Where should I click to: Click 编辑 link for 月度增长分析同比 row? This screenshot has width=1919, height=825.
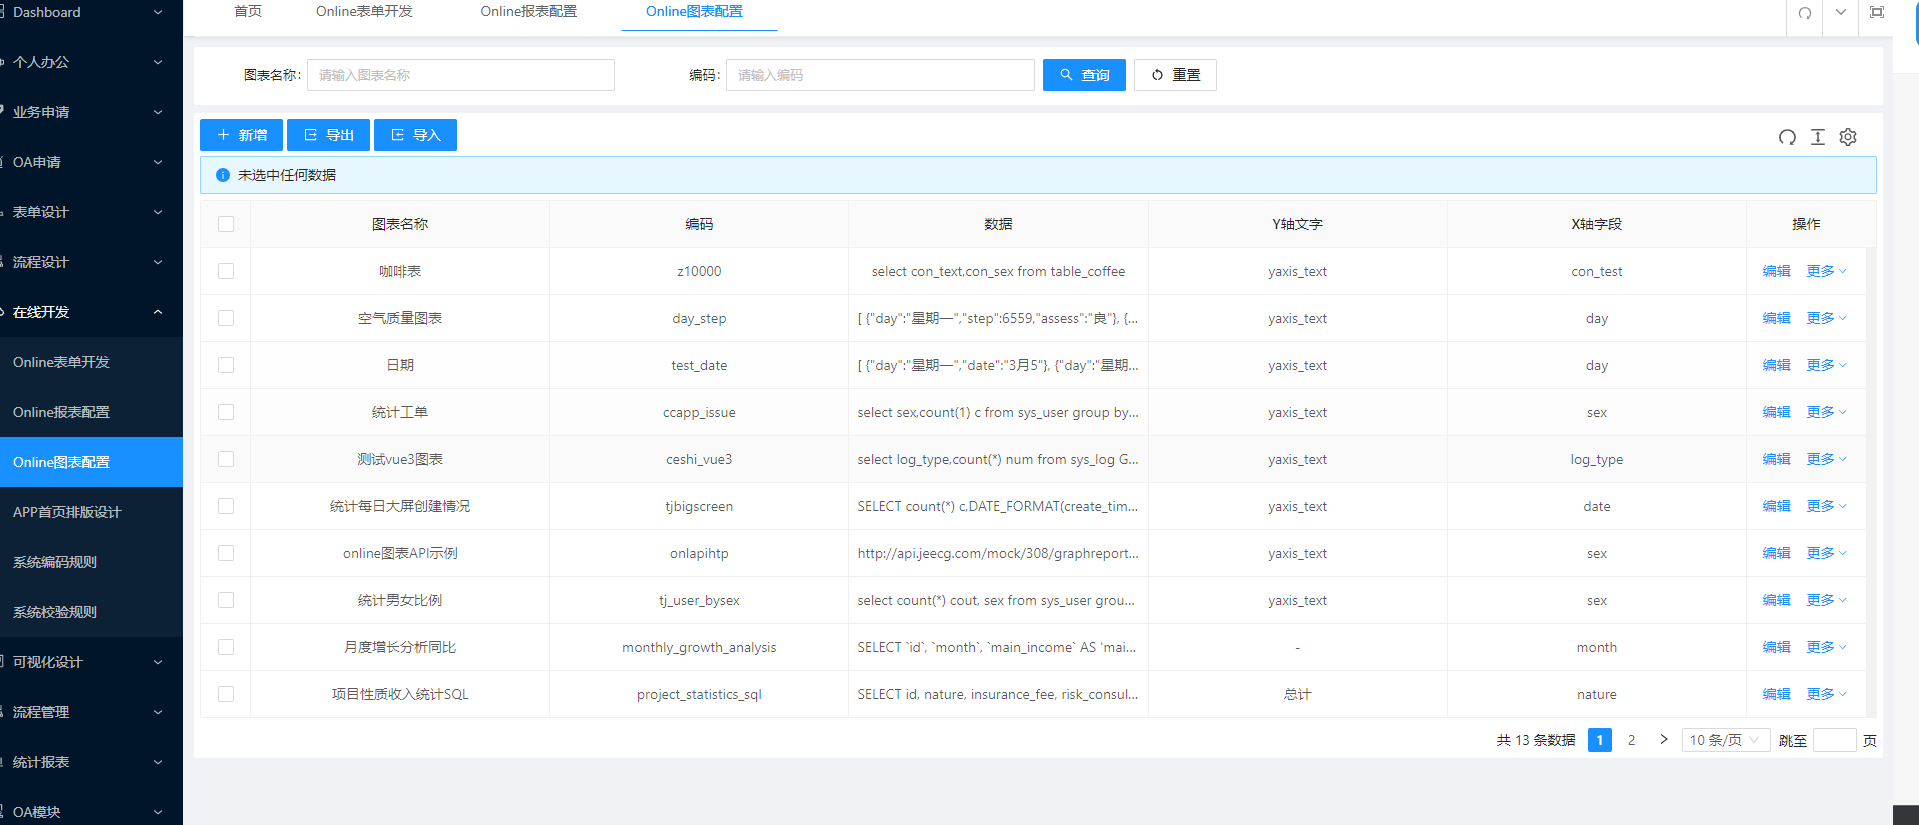1776,647
